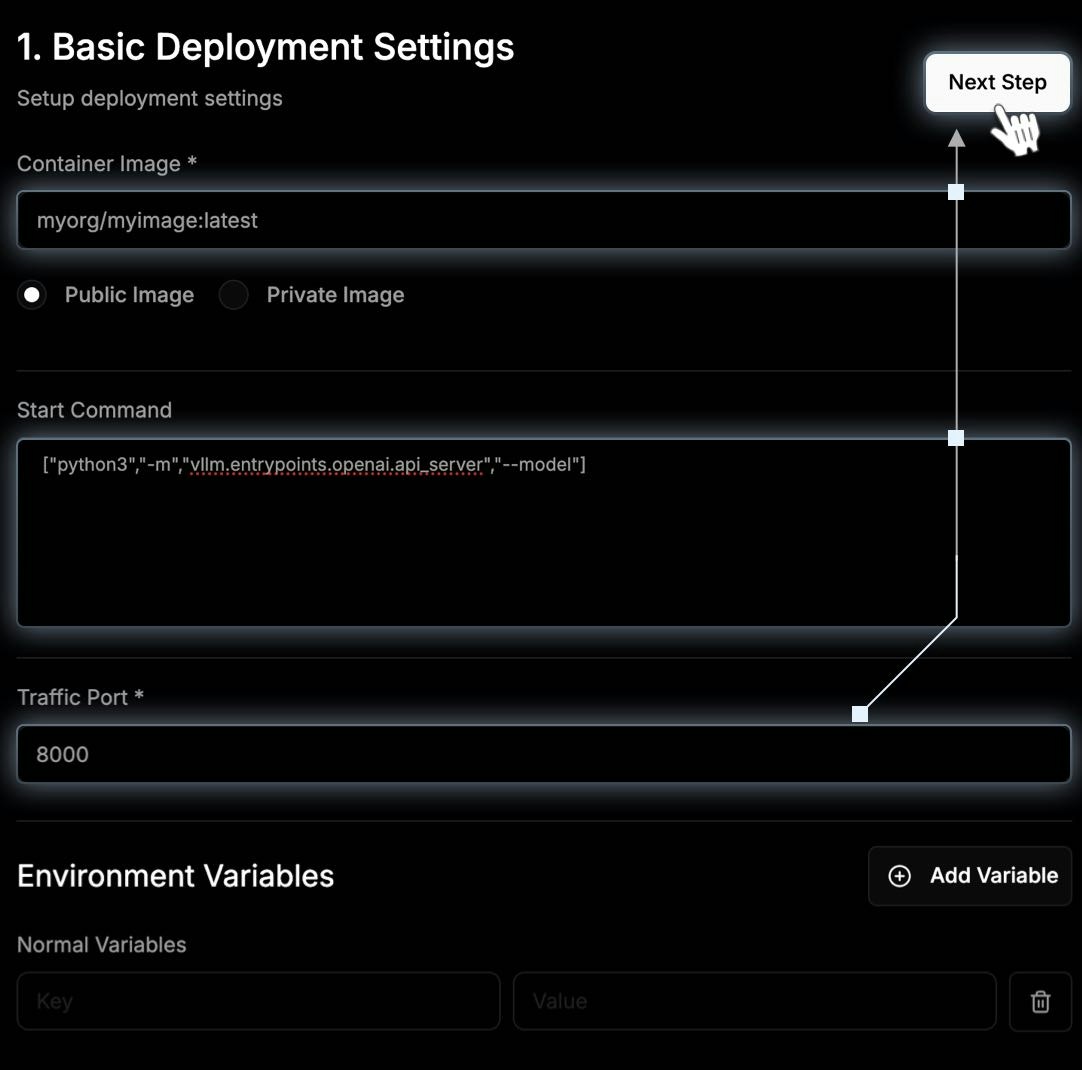Click the square marker above the Traffic Port field
1082x1070 pixels.
click(860, 714)
